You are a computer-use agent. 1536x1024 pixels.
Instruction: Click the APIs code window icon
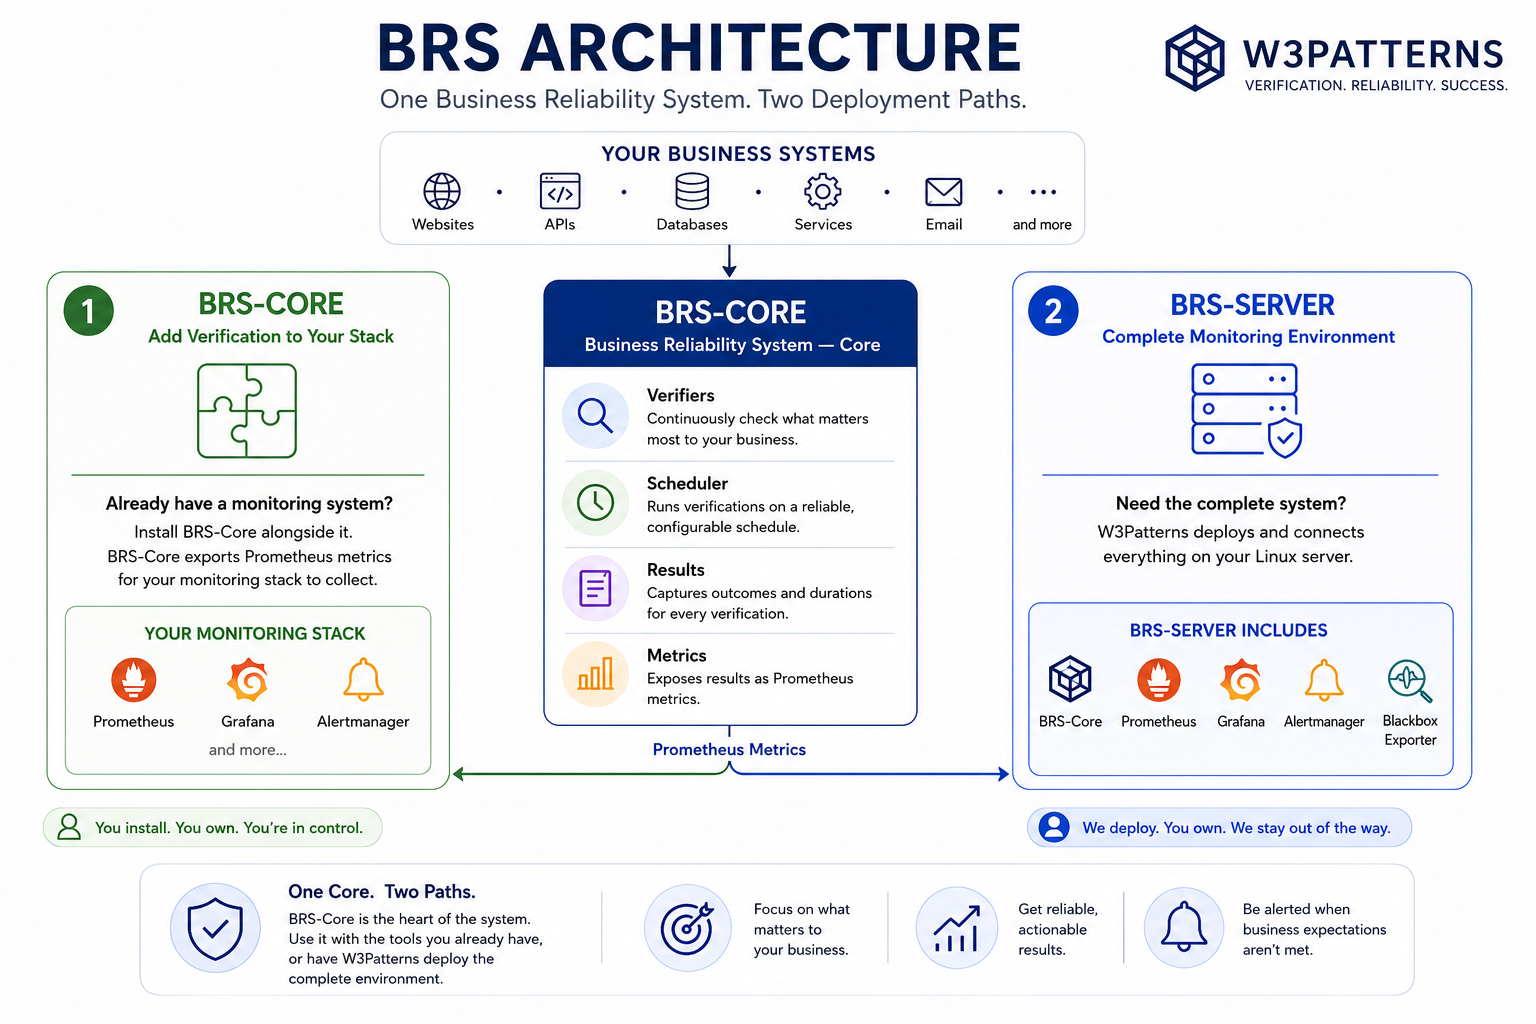(560, 191)
